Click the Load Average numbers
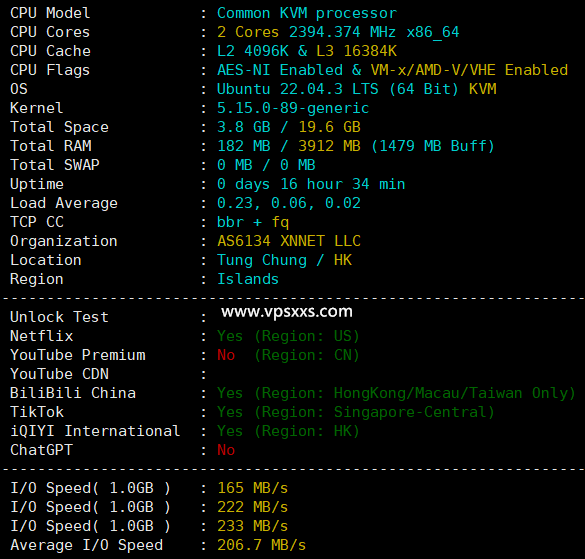Viewport: 585px width, 559px height. click(x=289, y=203)
